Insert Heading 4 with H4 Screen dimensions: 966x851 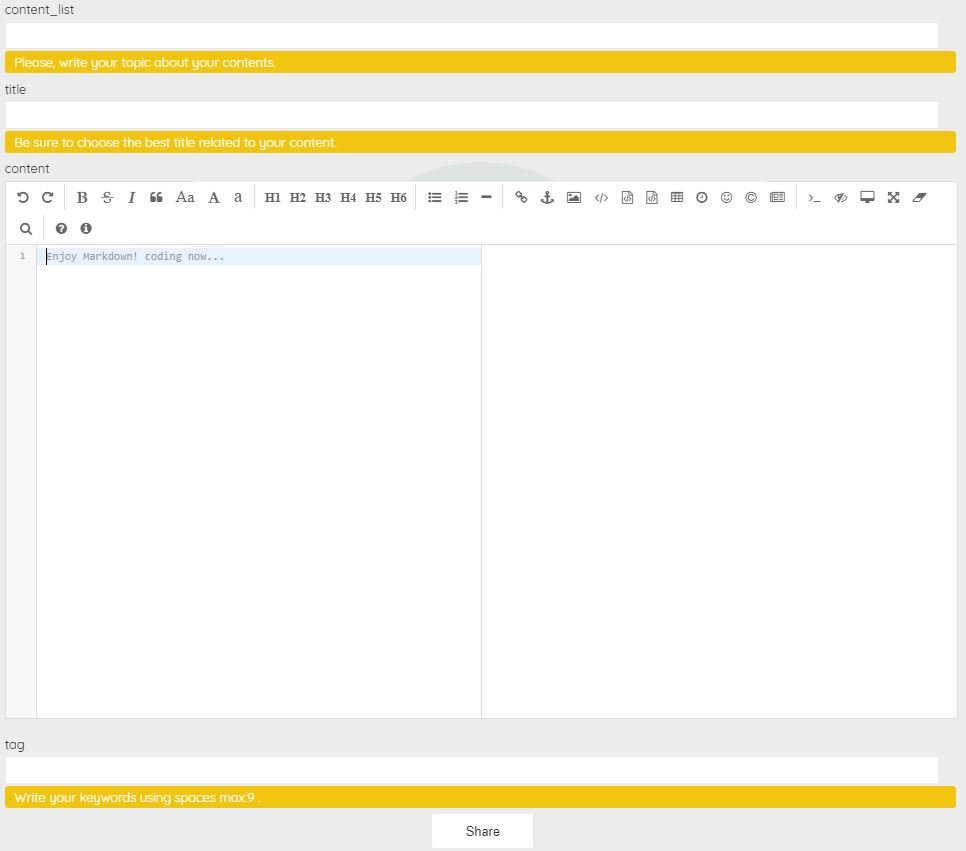tap(348, 197)
